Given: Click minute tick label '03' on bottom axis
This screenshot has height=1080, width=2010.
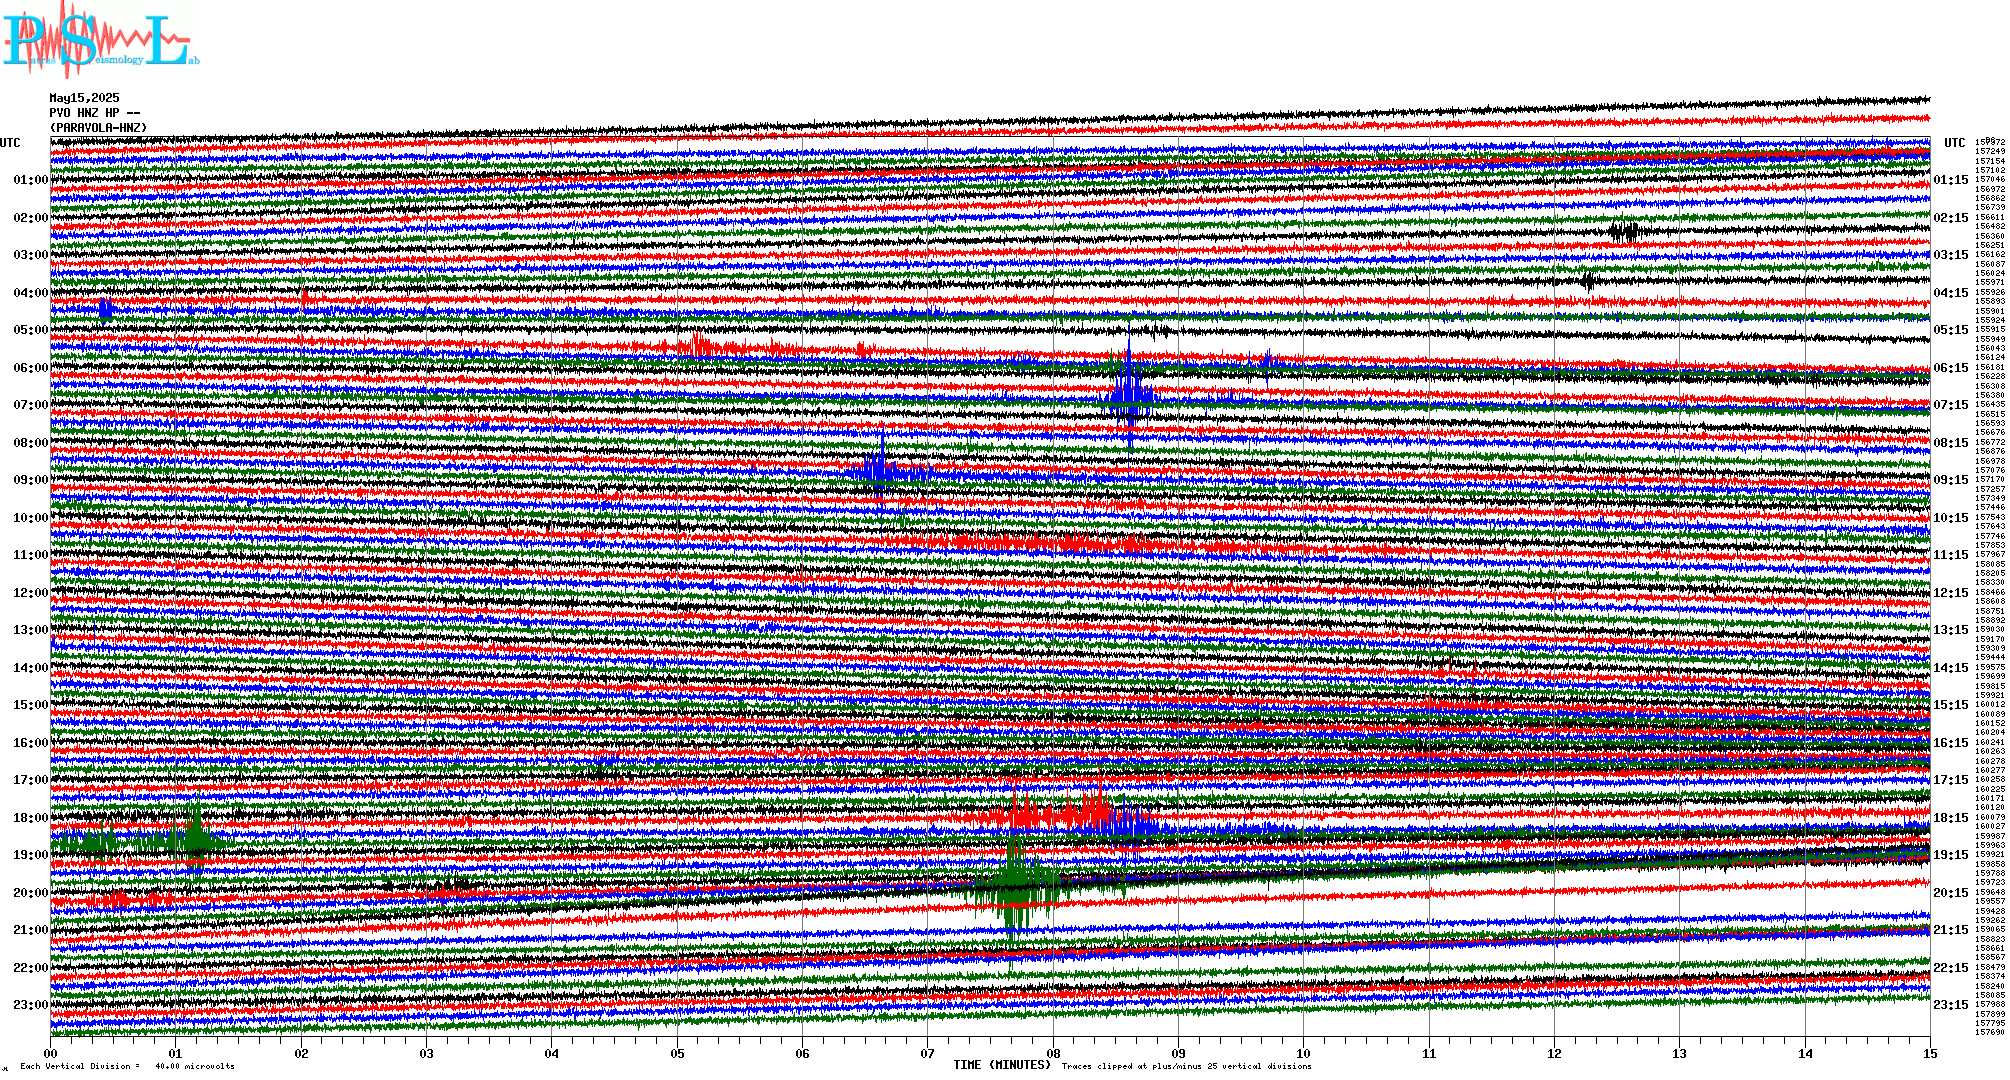Looking at the screenshot, I should pyautogui.click(x=427, y=1053).
